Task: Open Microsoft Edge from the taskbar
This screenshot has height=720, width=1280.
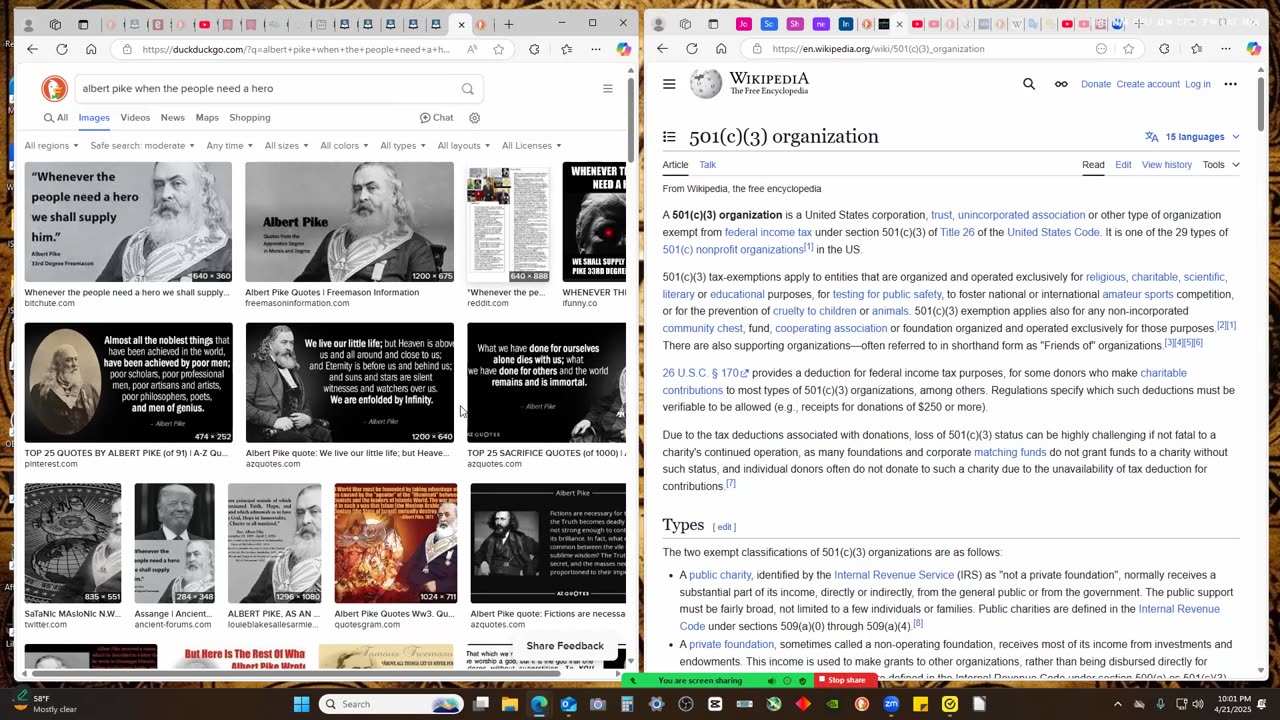Action: (x=539, y=704)
